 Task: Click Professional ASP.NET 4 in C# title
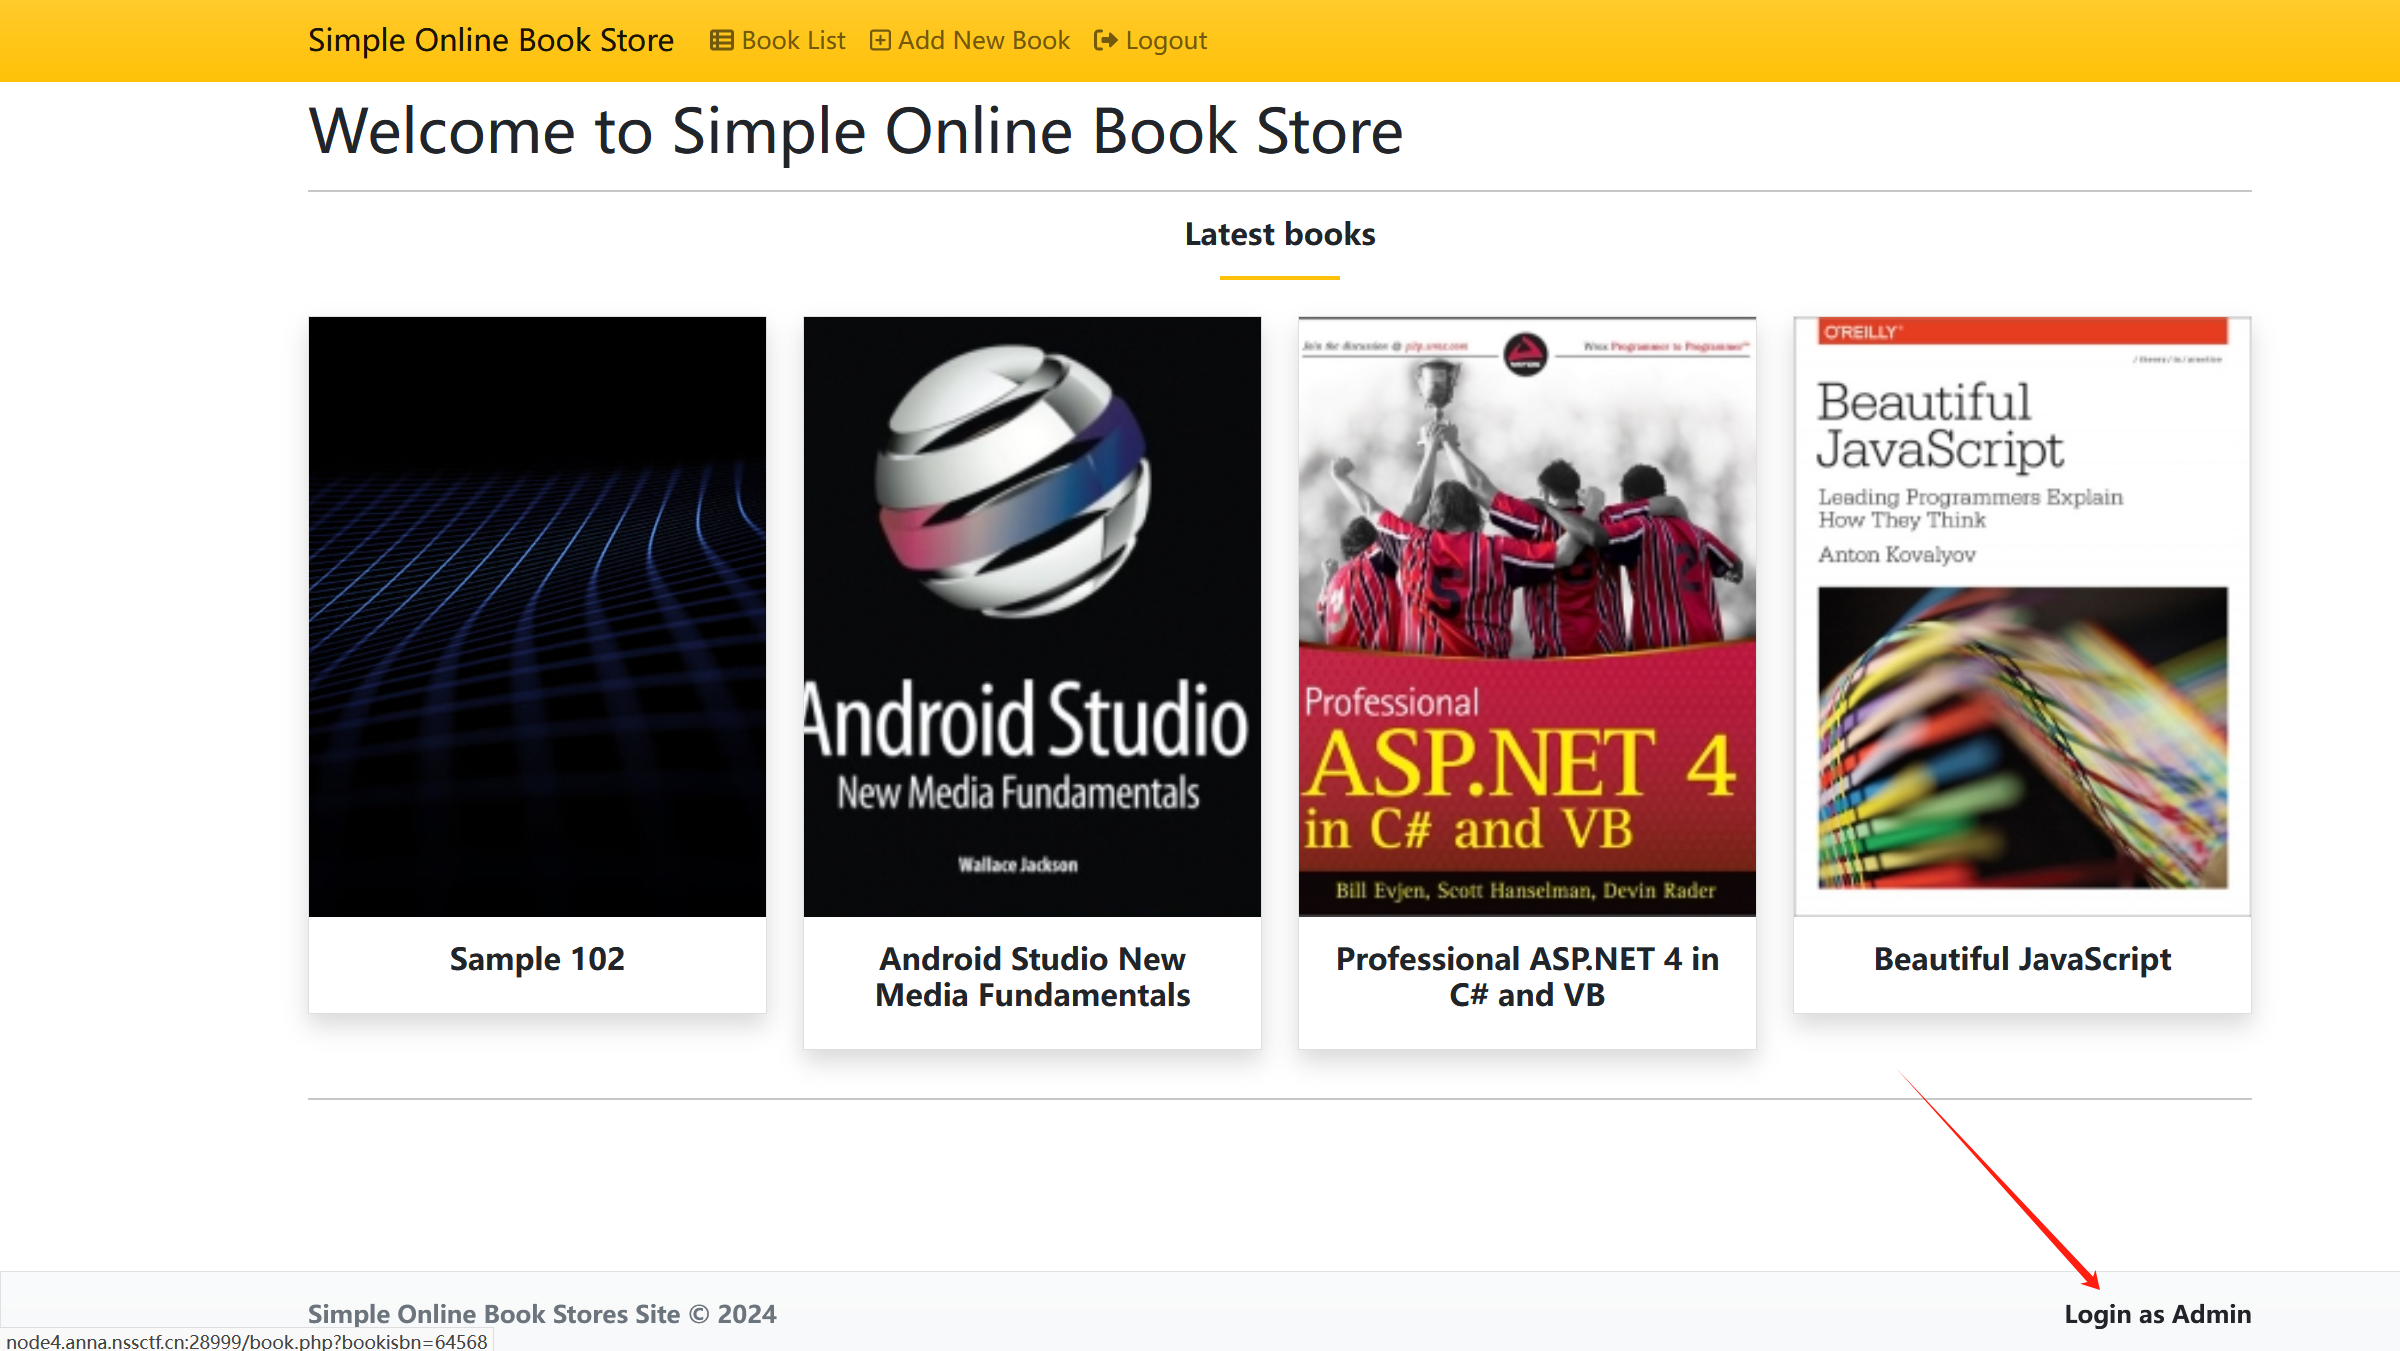click(1527, 977)
